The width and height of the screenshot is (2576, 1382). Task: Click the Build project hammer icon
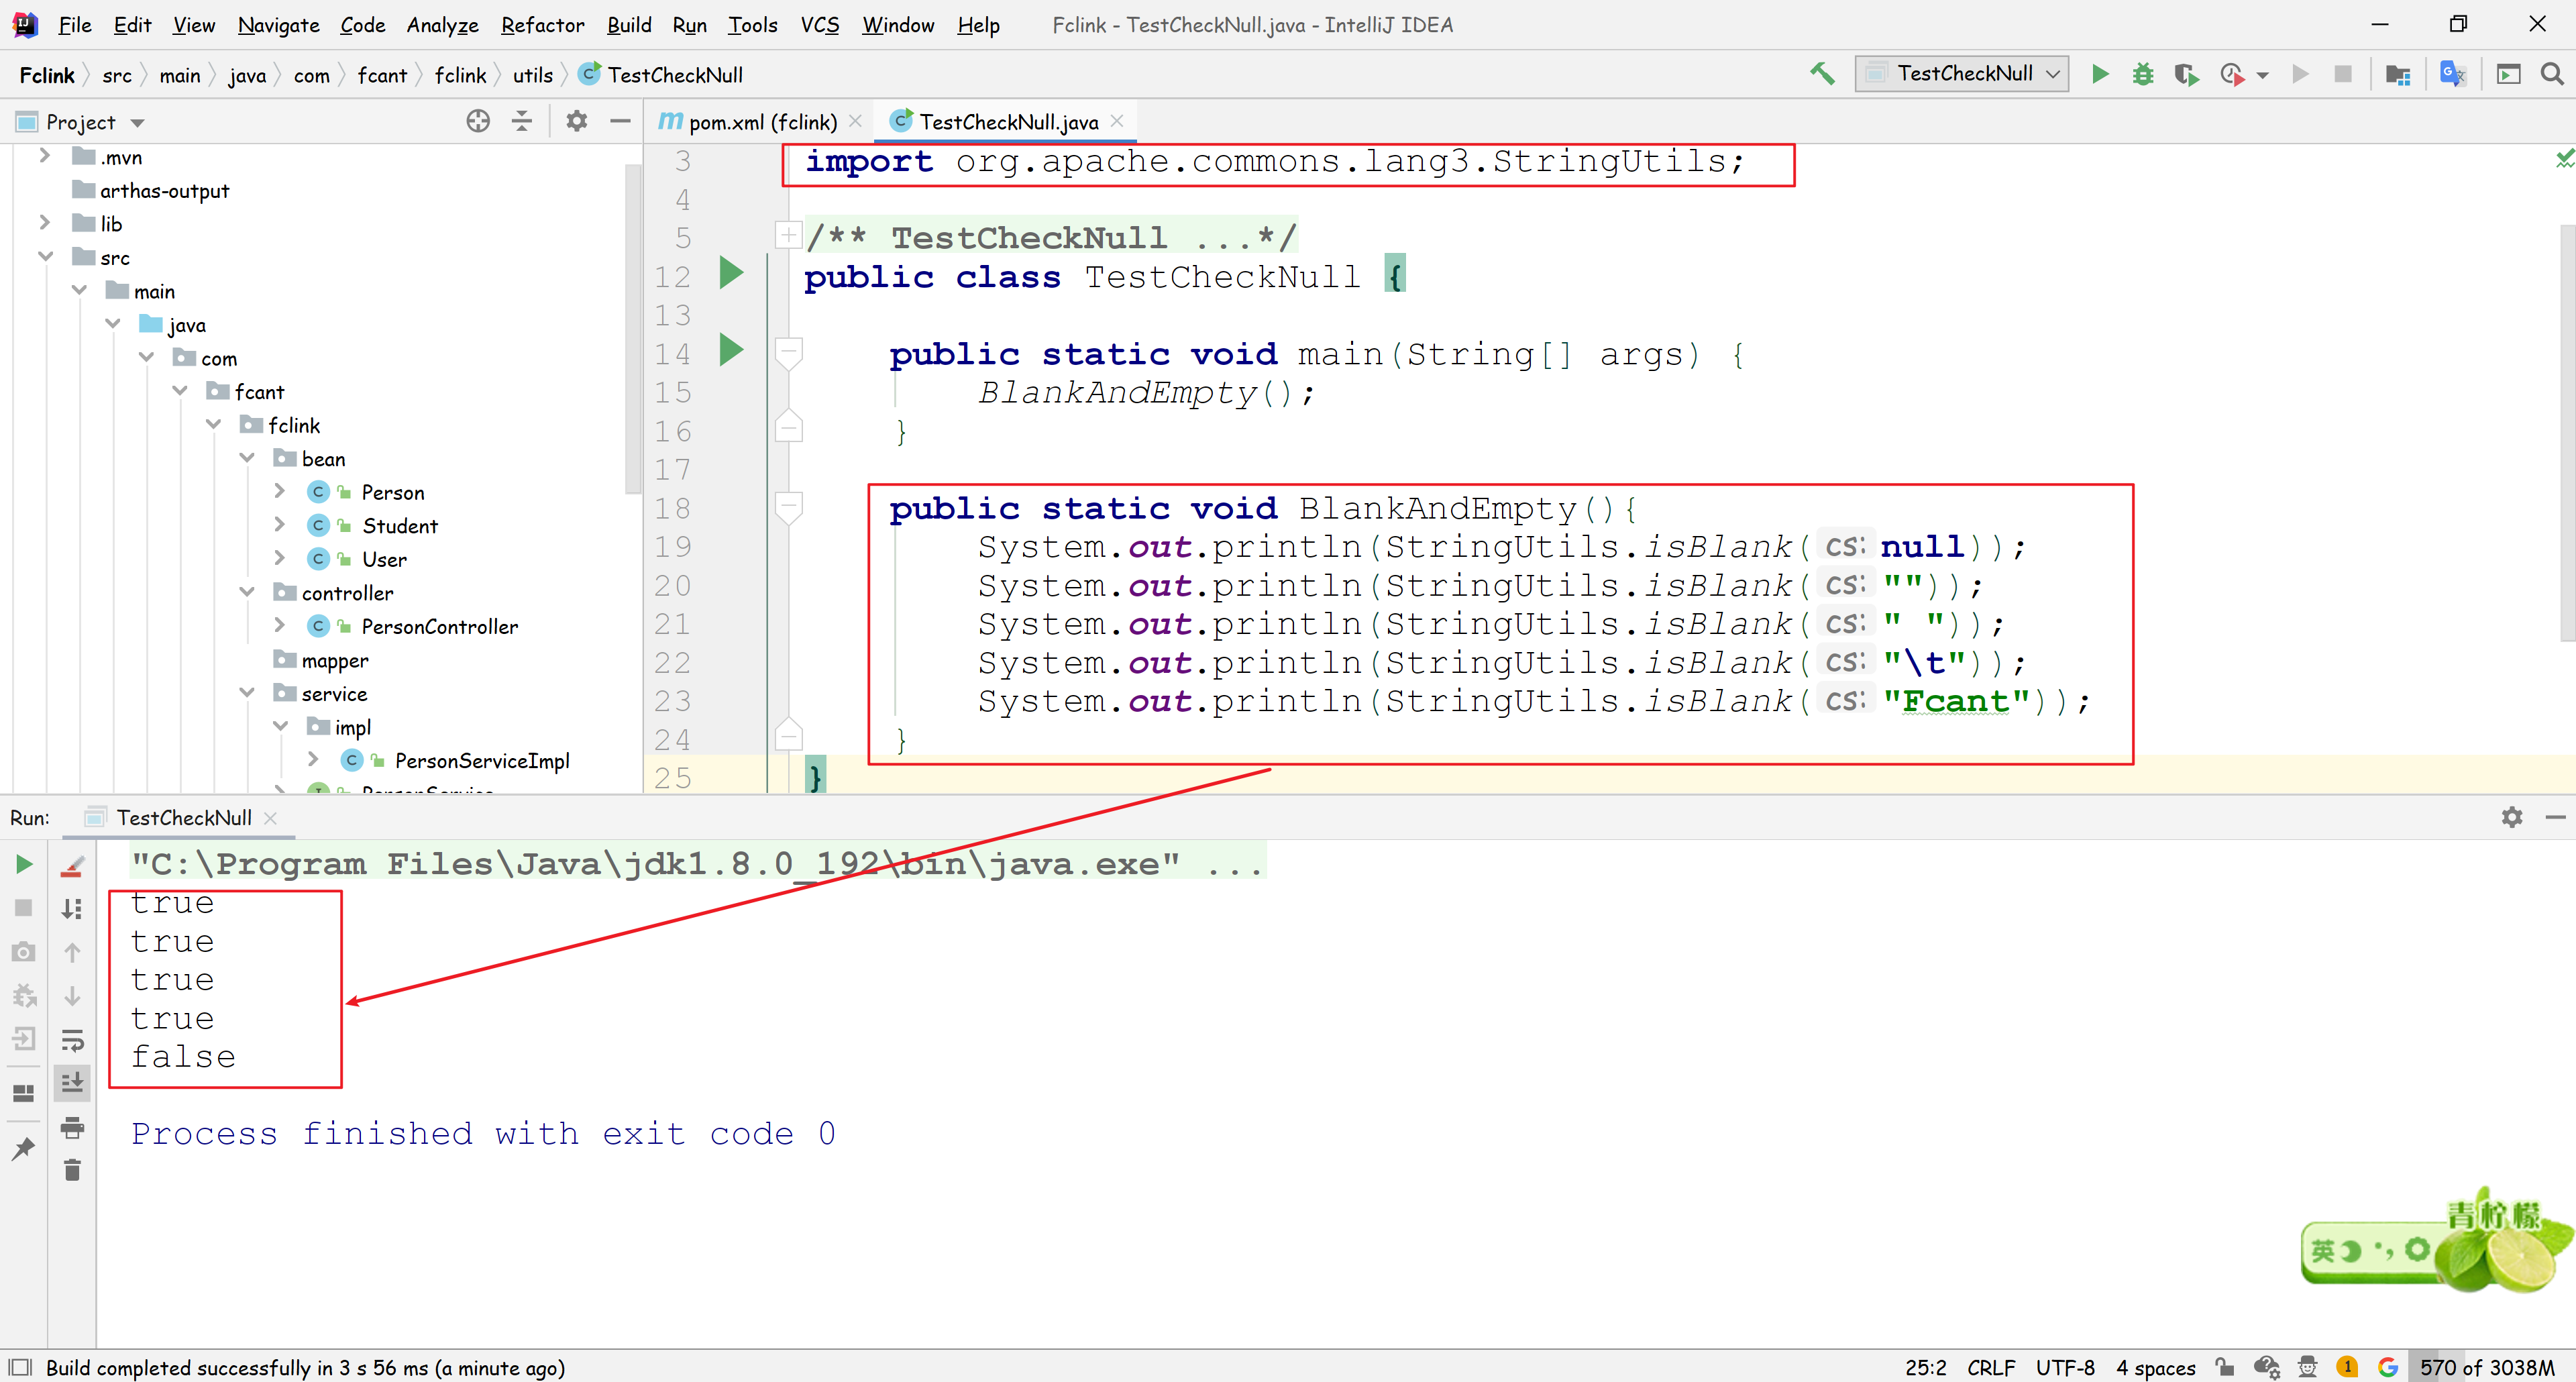pos(1822,74)
